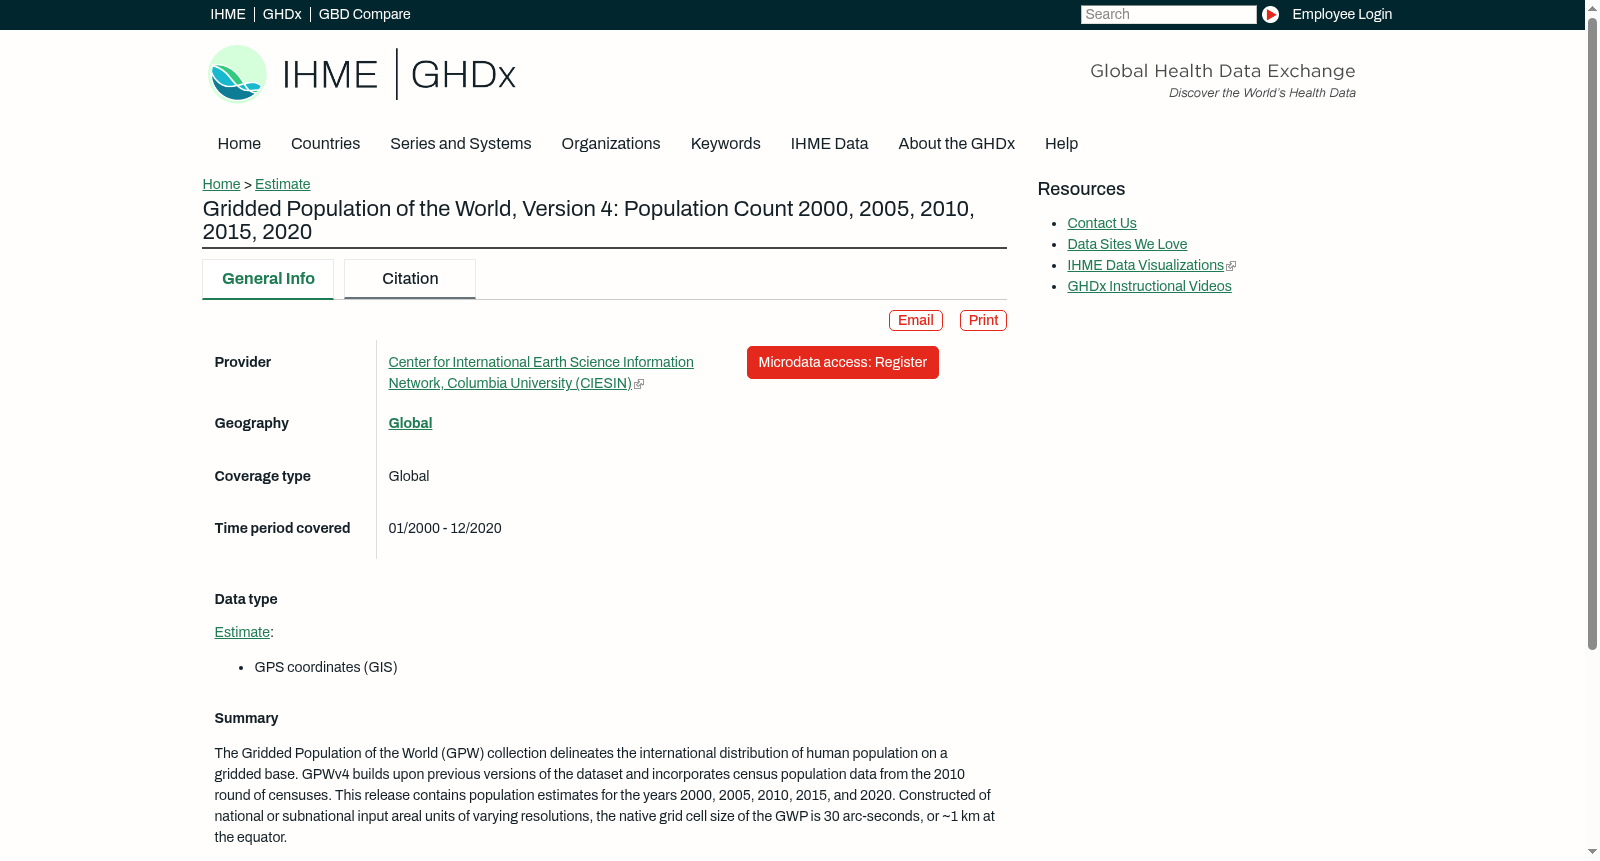Click the Time period covered label
Image resolution: width=1600 pixels, height=861 pixels.
pyautogui.click(x=282, y=528)
